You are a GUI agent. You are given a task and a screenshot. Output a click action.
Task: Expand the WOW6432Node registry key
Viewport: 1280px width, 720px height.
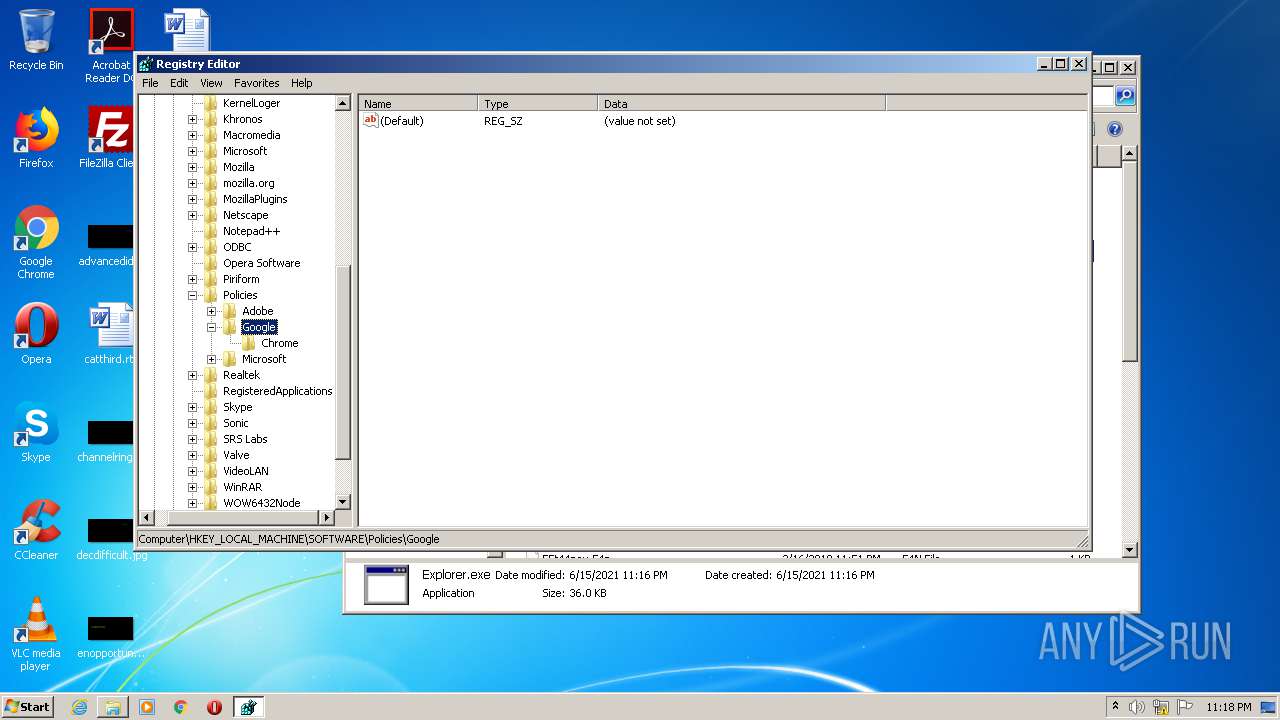tap(193, 503)
